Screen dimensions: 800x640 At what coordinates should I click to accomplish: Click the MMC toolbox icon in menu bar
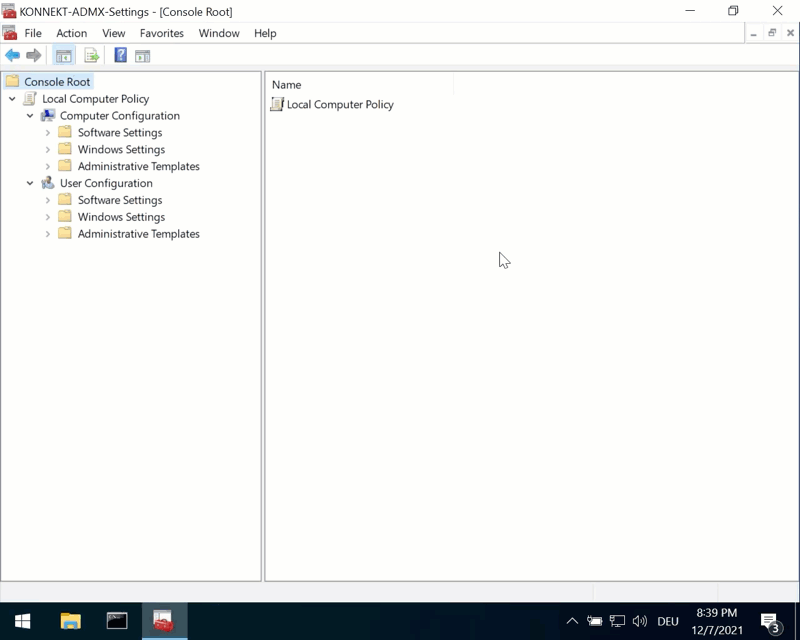(x=10, y=33)
